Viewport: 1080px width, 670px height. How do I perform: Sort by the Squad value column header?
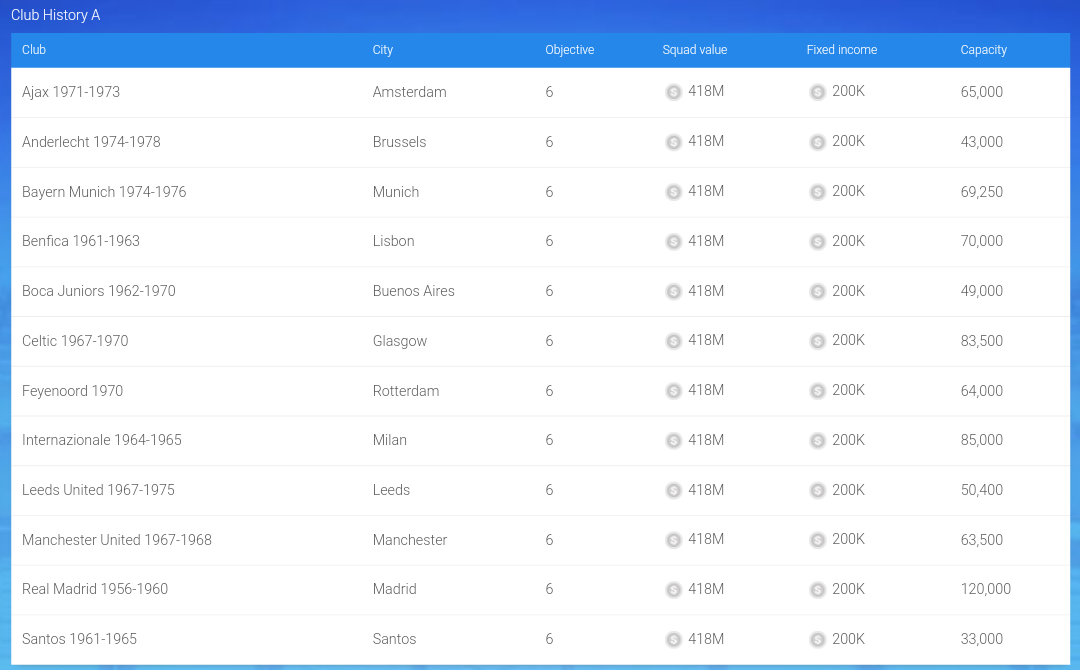click(695, 50)
